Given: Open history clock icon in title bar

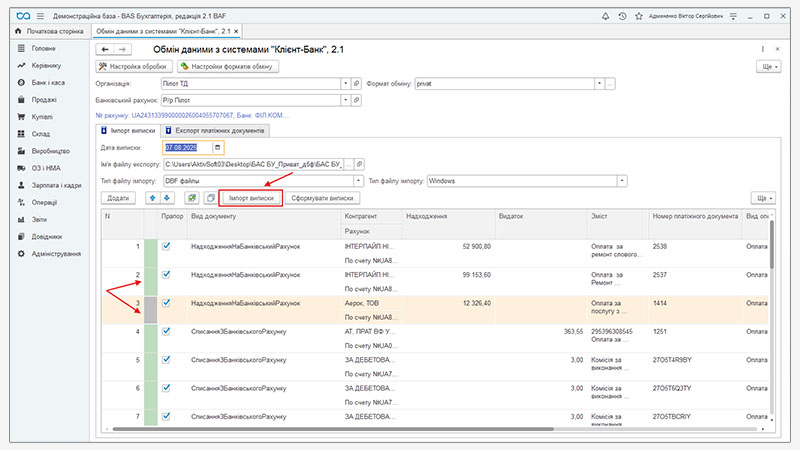Looking at the screenshot, I should pyautogui.click(x=624, y=17).
